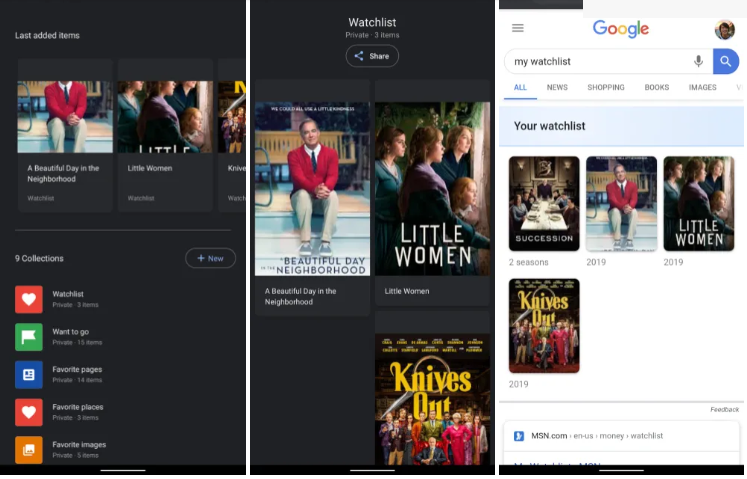The width and height of the screenshot is (747, 479).
Task: Open the MSN.com money watchlist result
Action: (623, 436)
